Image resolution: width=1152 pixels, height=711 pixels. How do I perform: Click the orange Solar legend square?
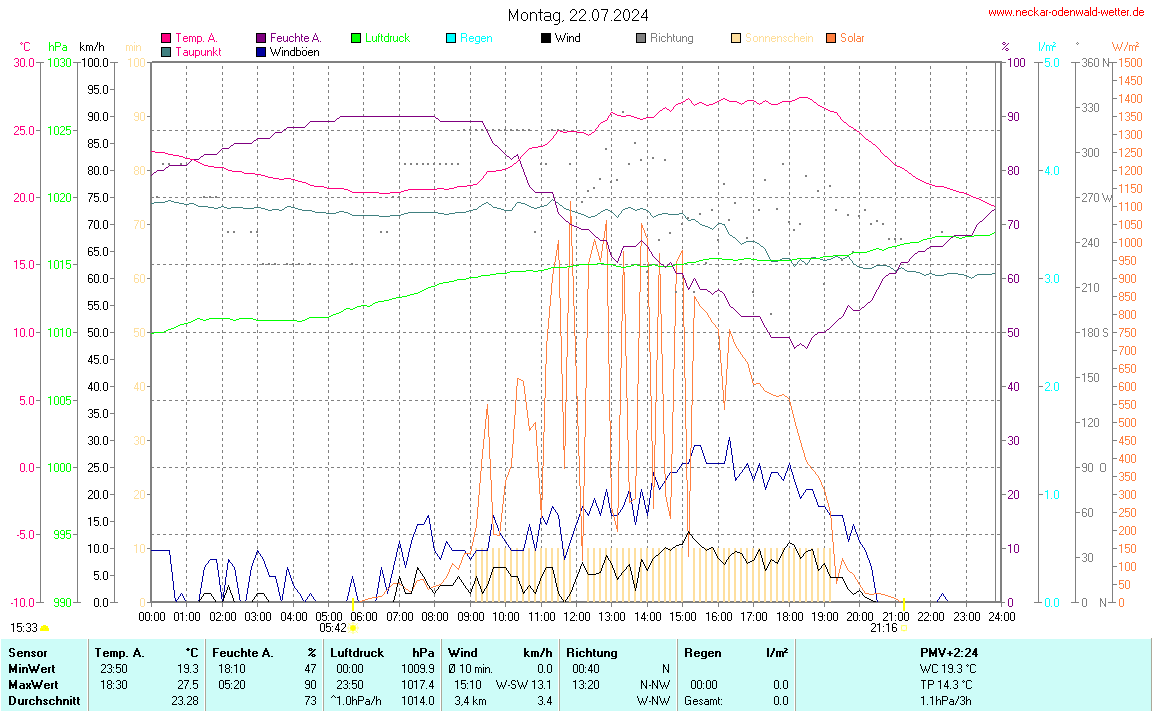831,38
